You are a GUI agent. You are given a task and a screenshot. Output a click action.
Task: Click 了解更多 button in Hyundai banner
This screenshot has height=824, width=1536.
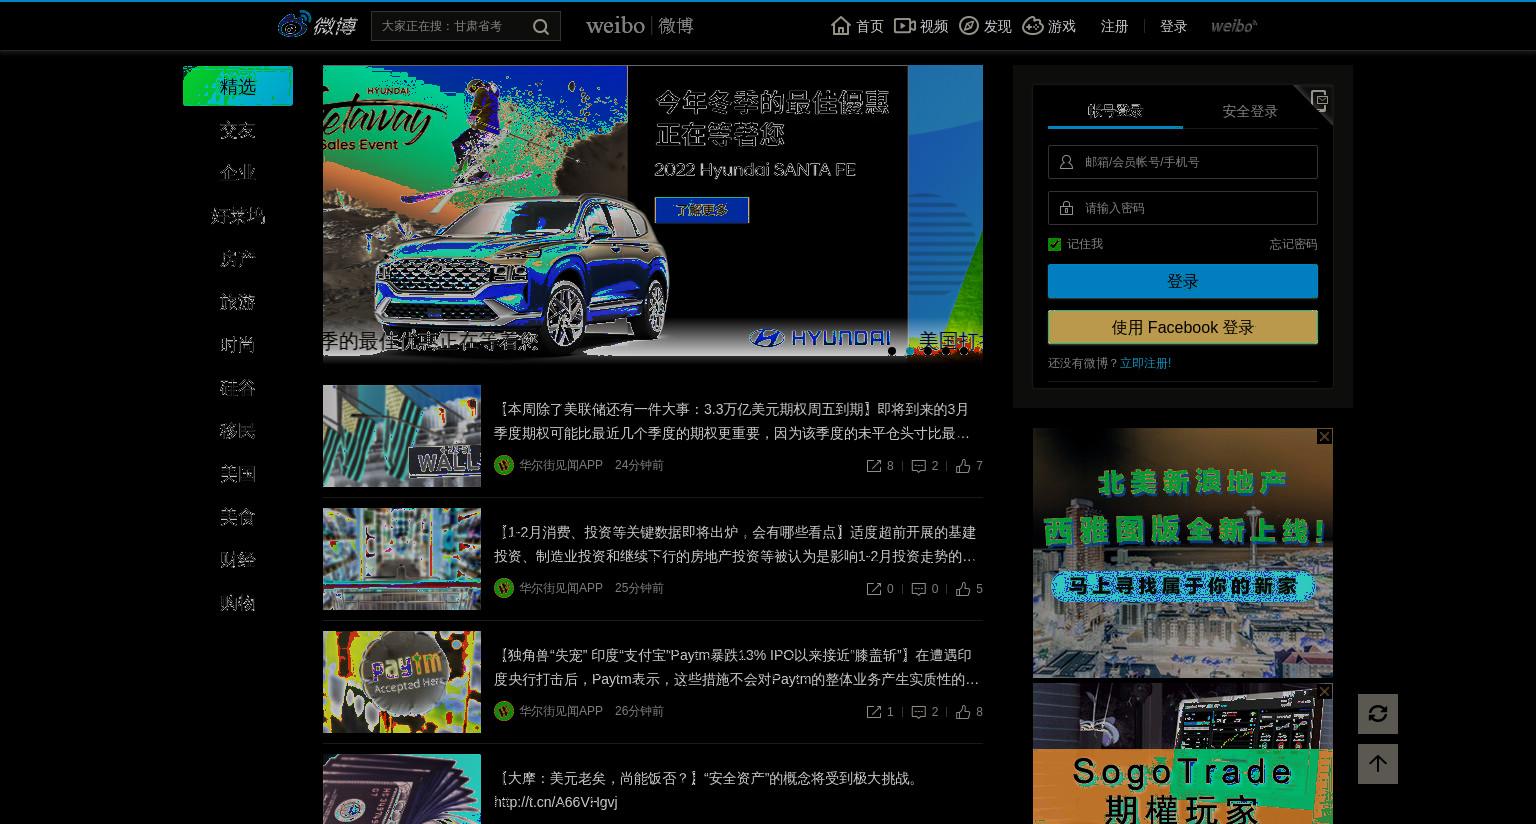coord(702,210)
